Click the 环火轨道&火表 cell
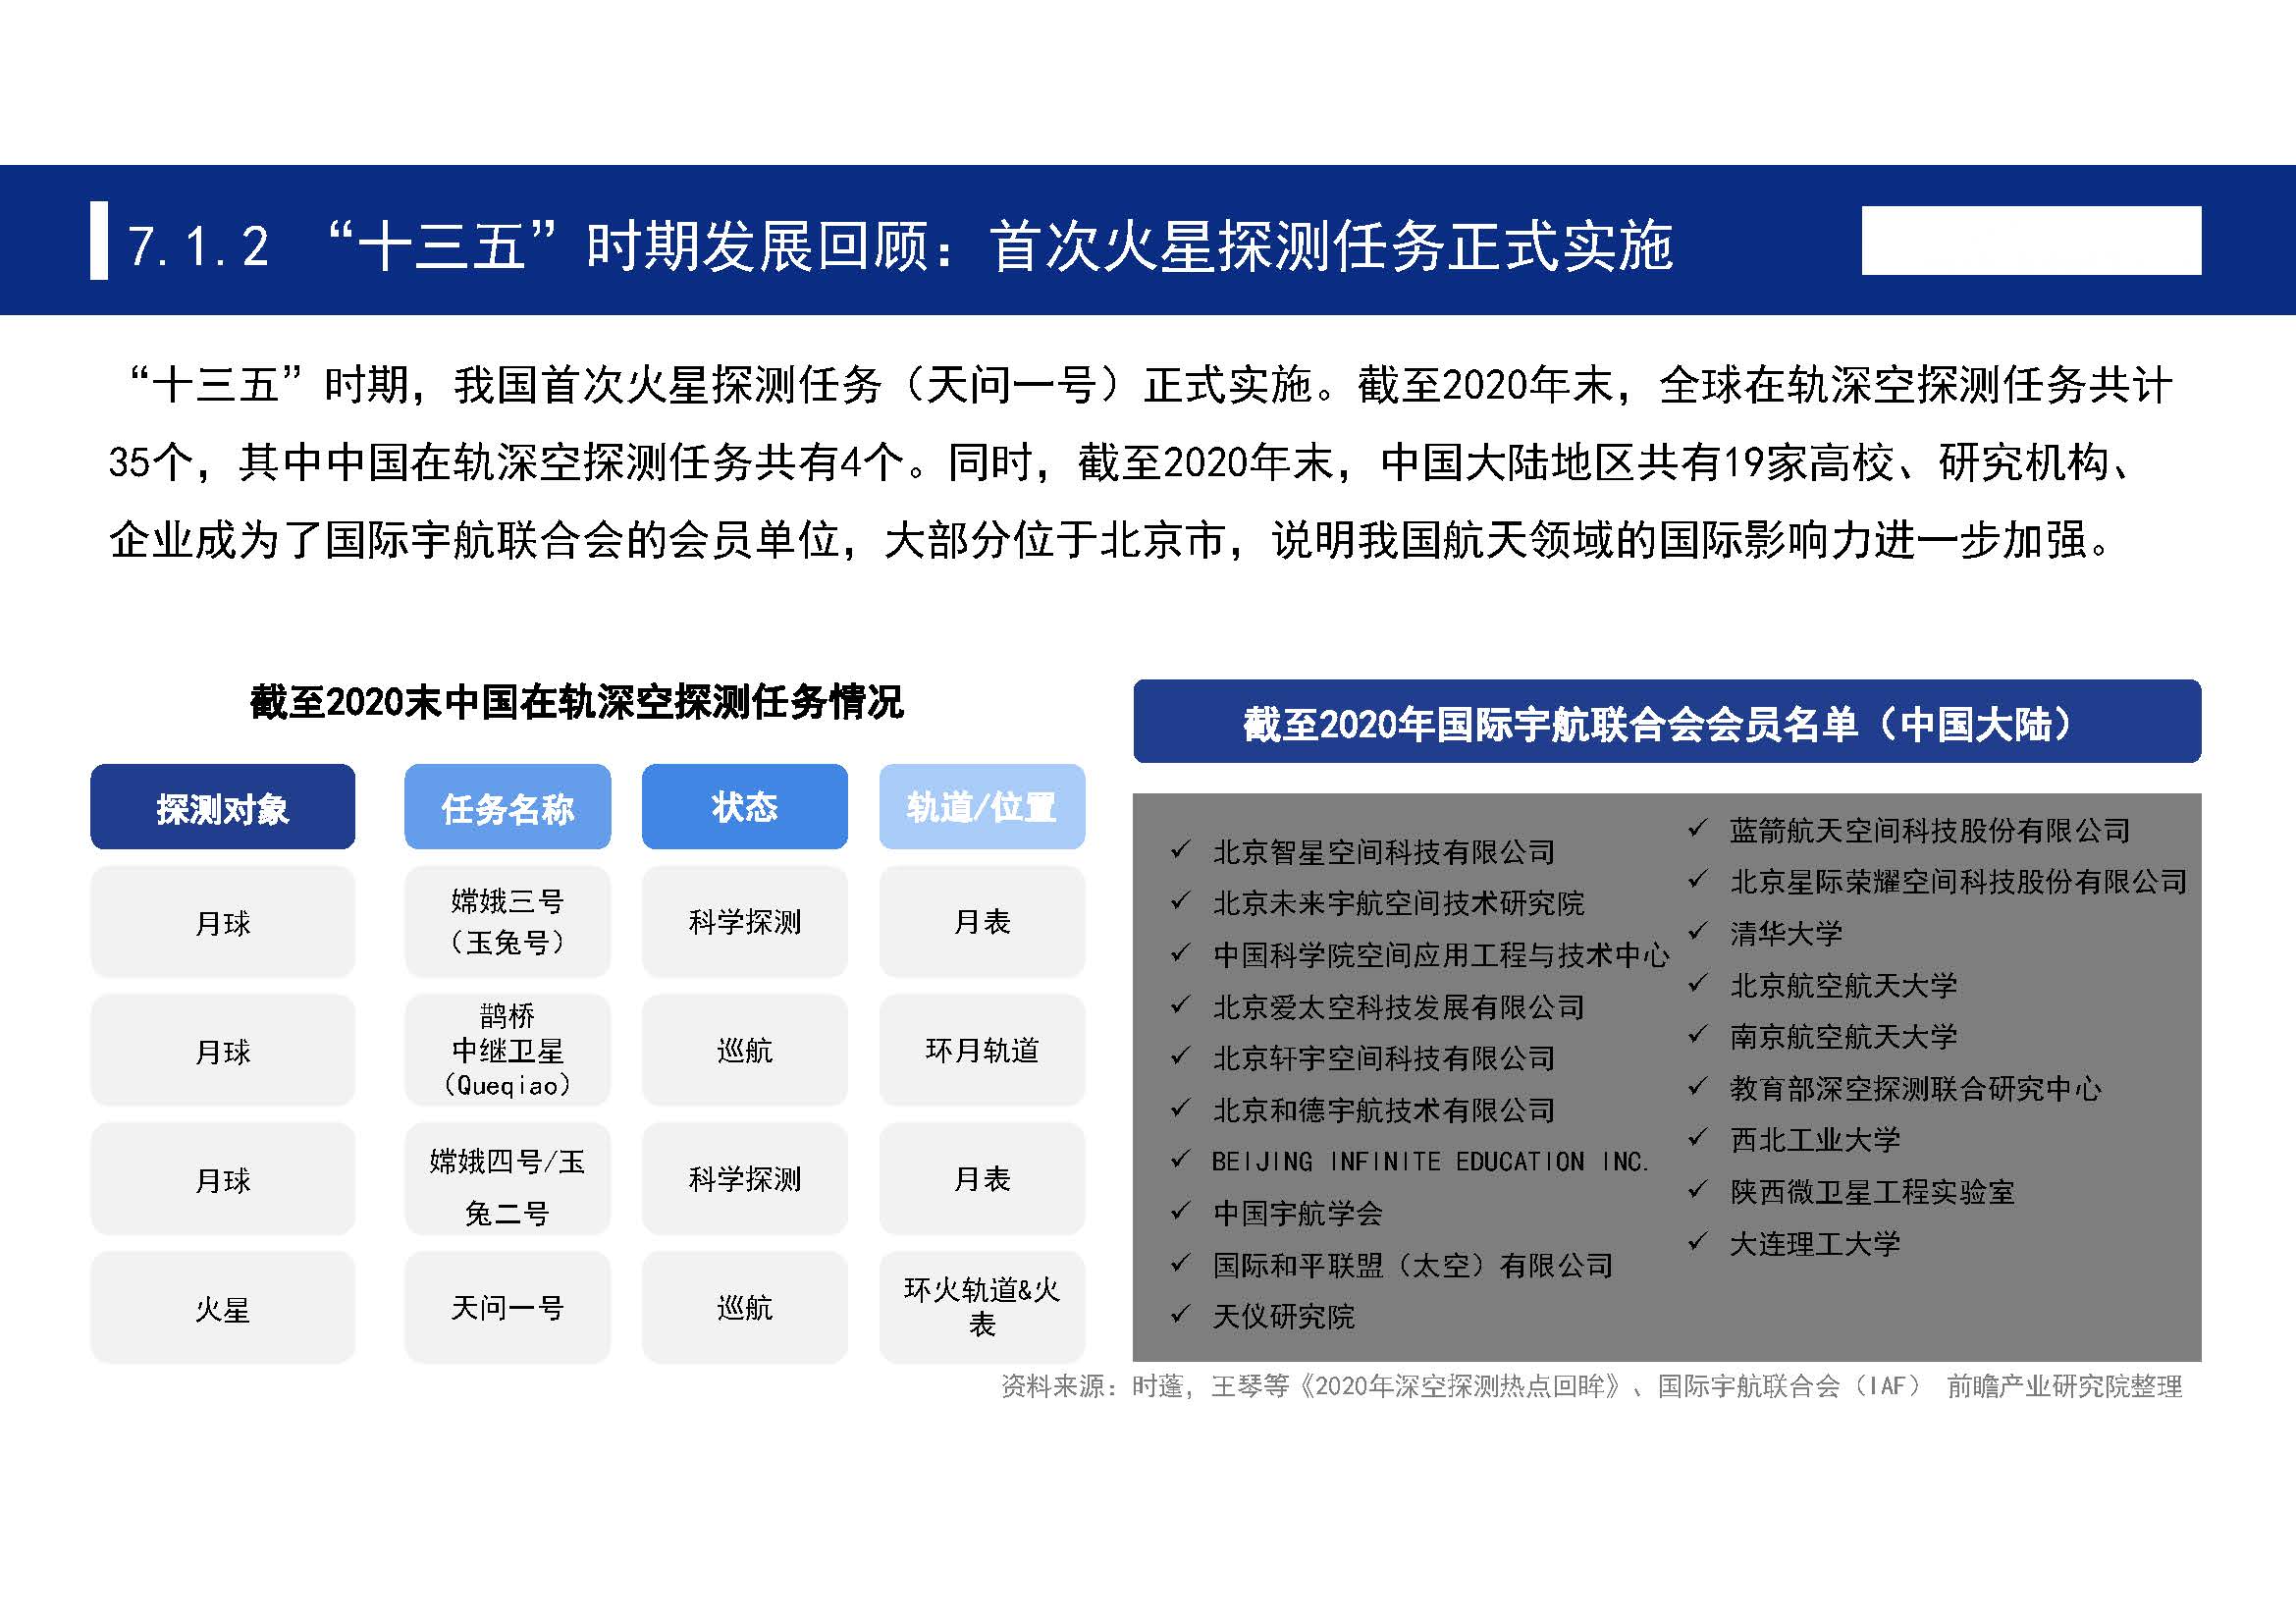 tap(982, 1307)
